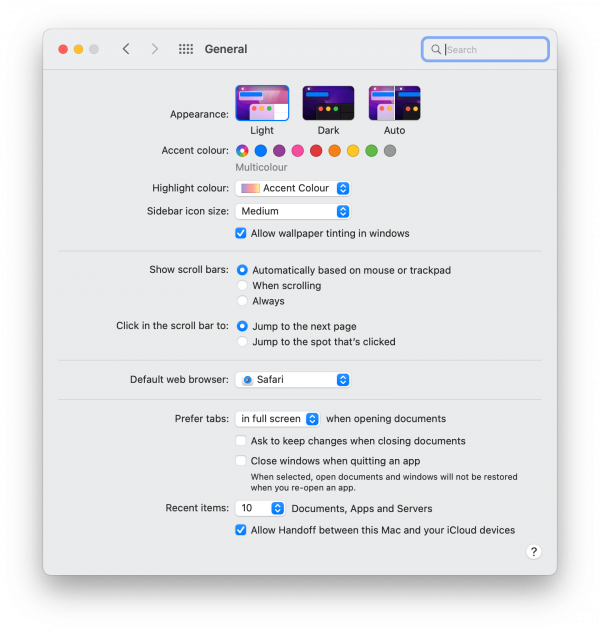Click the magnifying glass search icon
Image resolution: width=600 pixels, height=632 pixels.
[x=436, y=50]
